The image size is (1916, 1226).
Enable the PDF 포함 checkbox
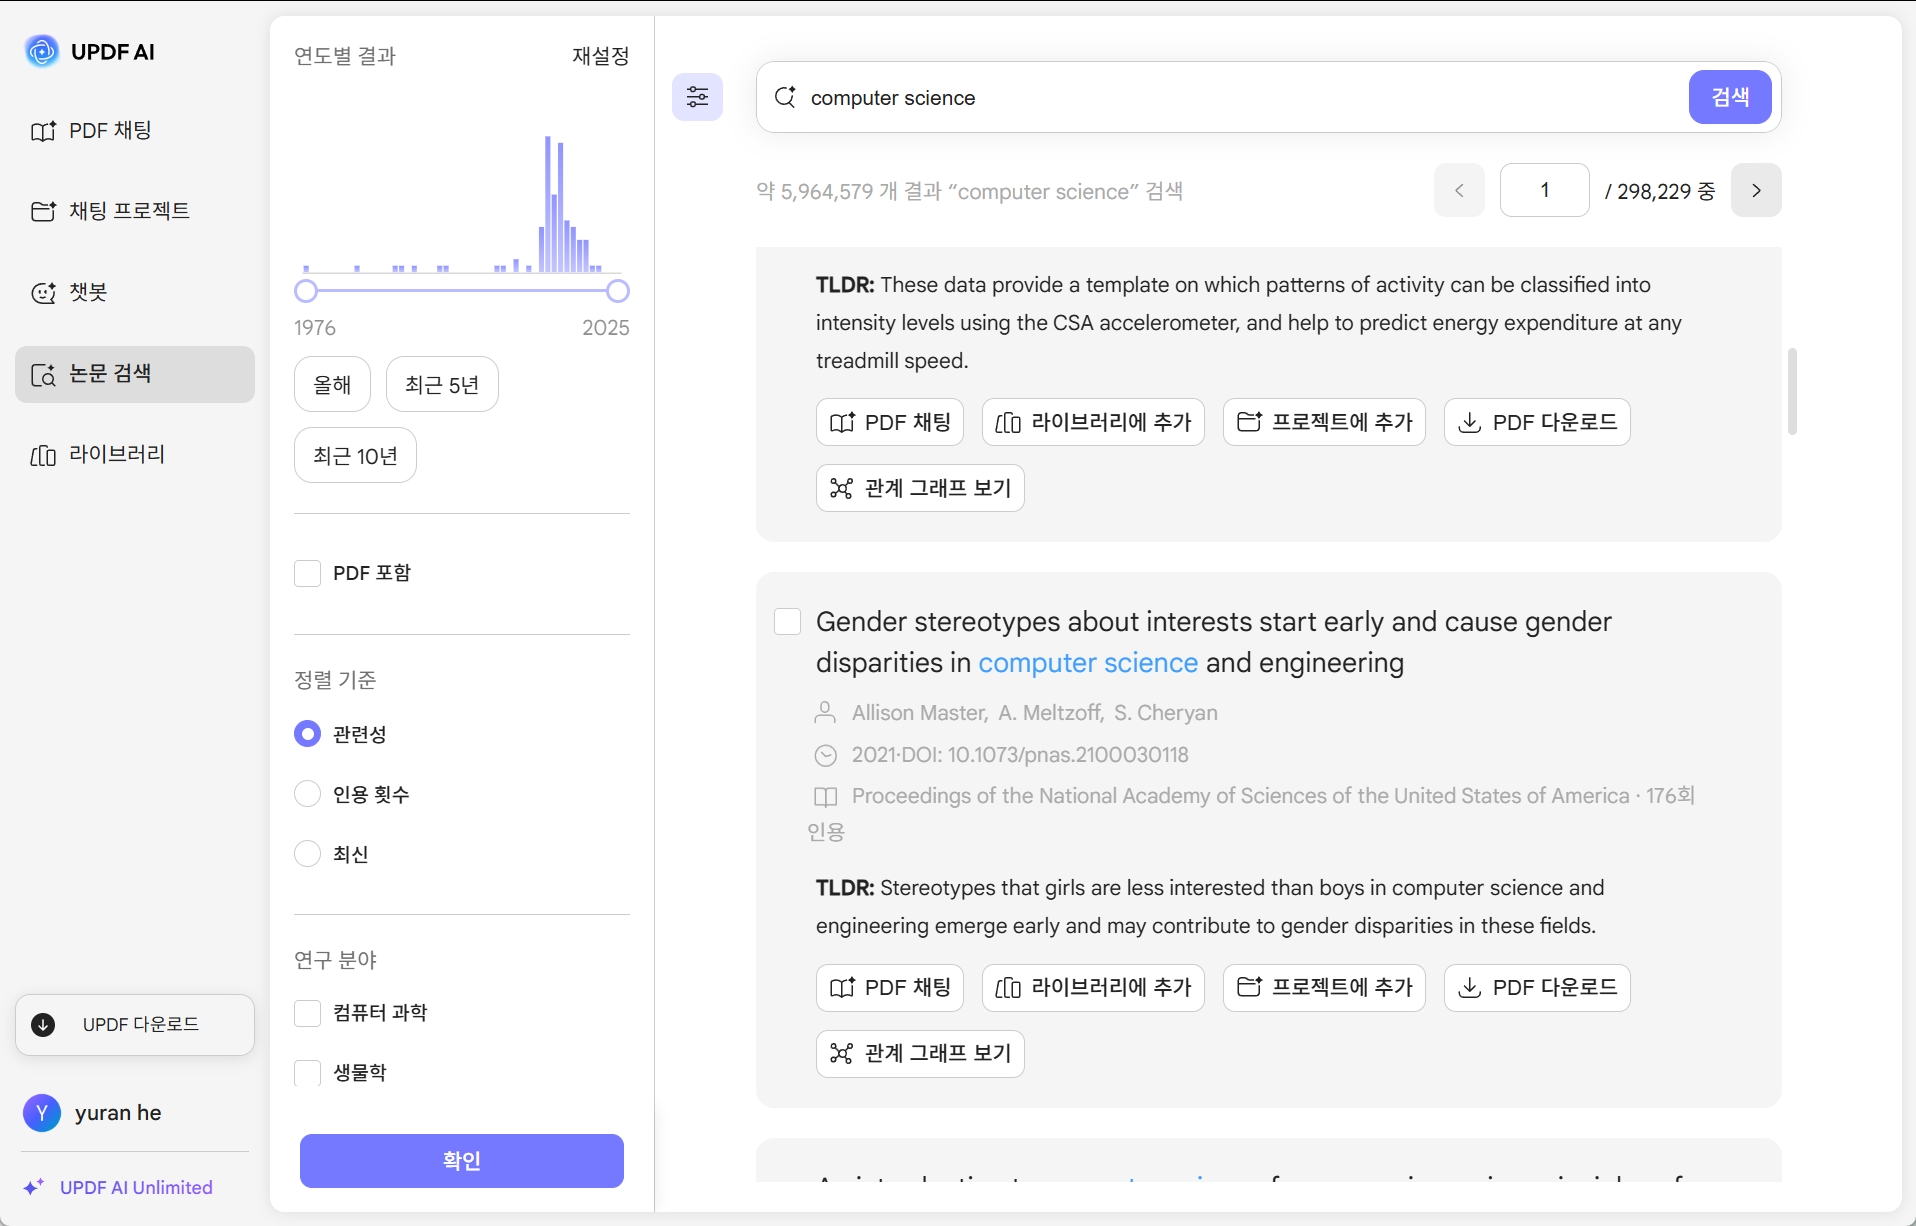tap(307, 573)
